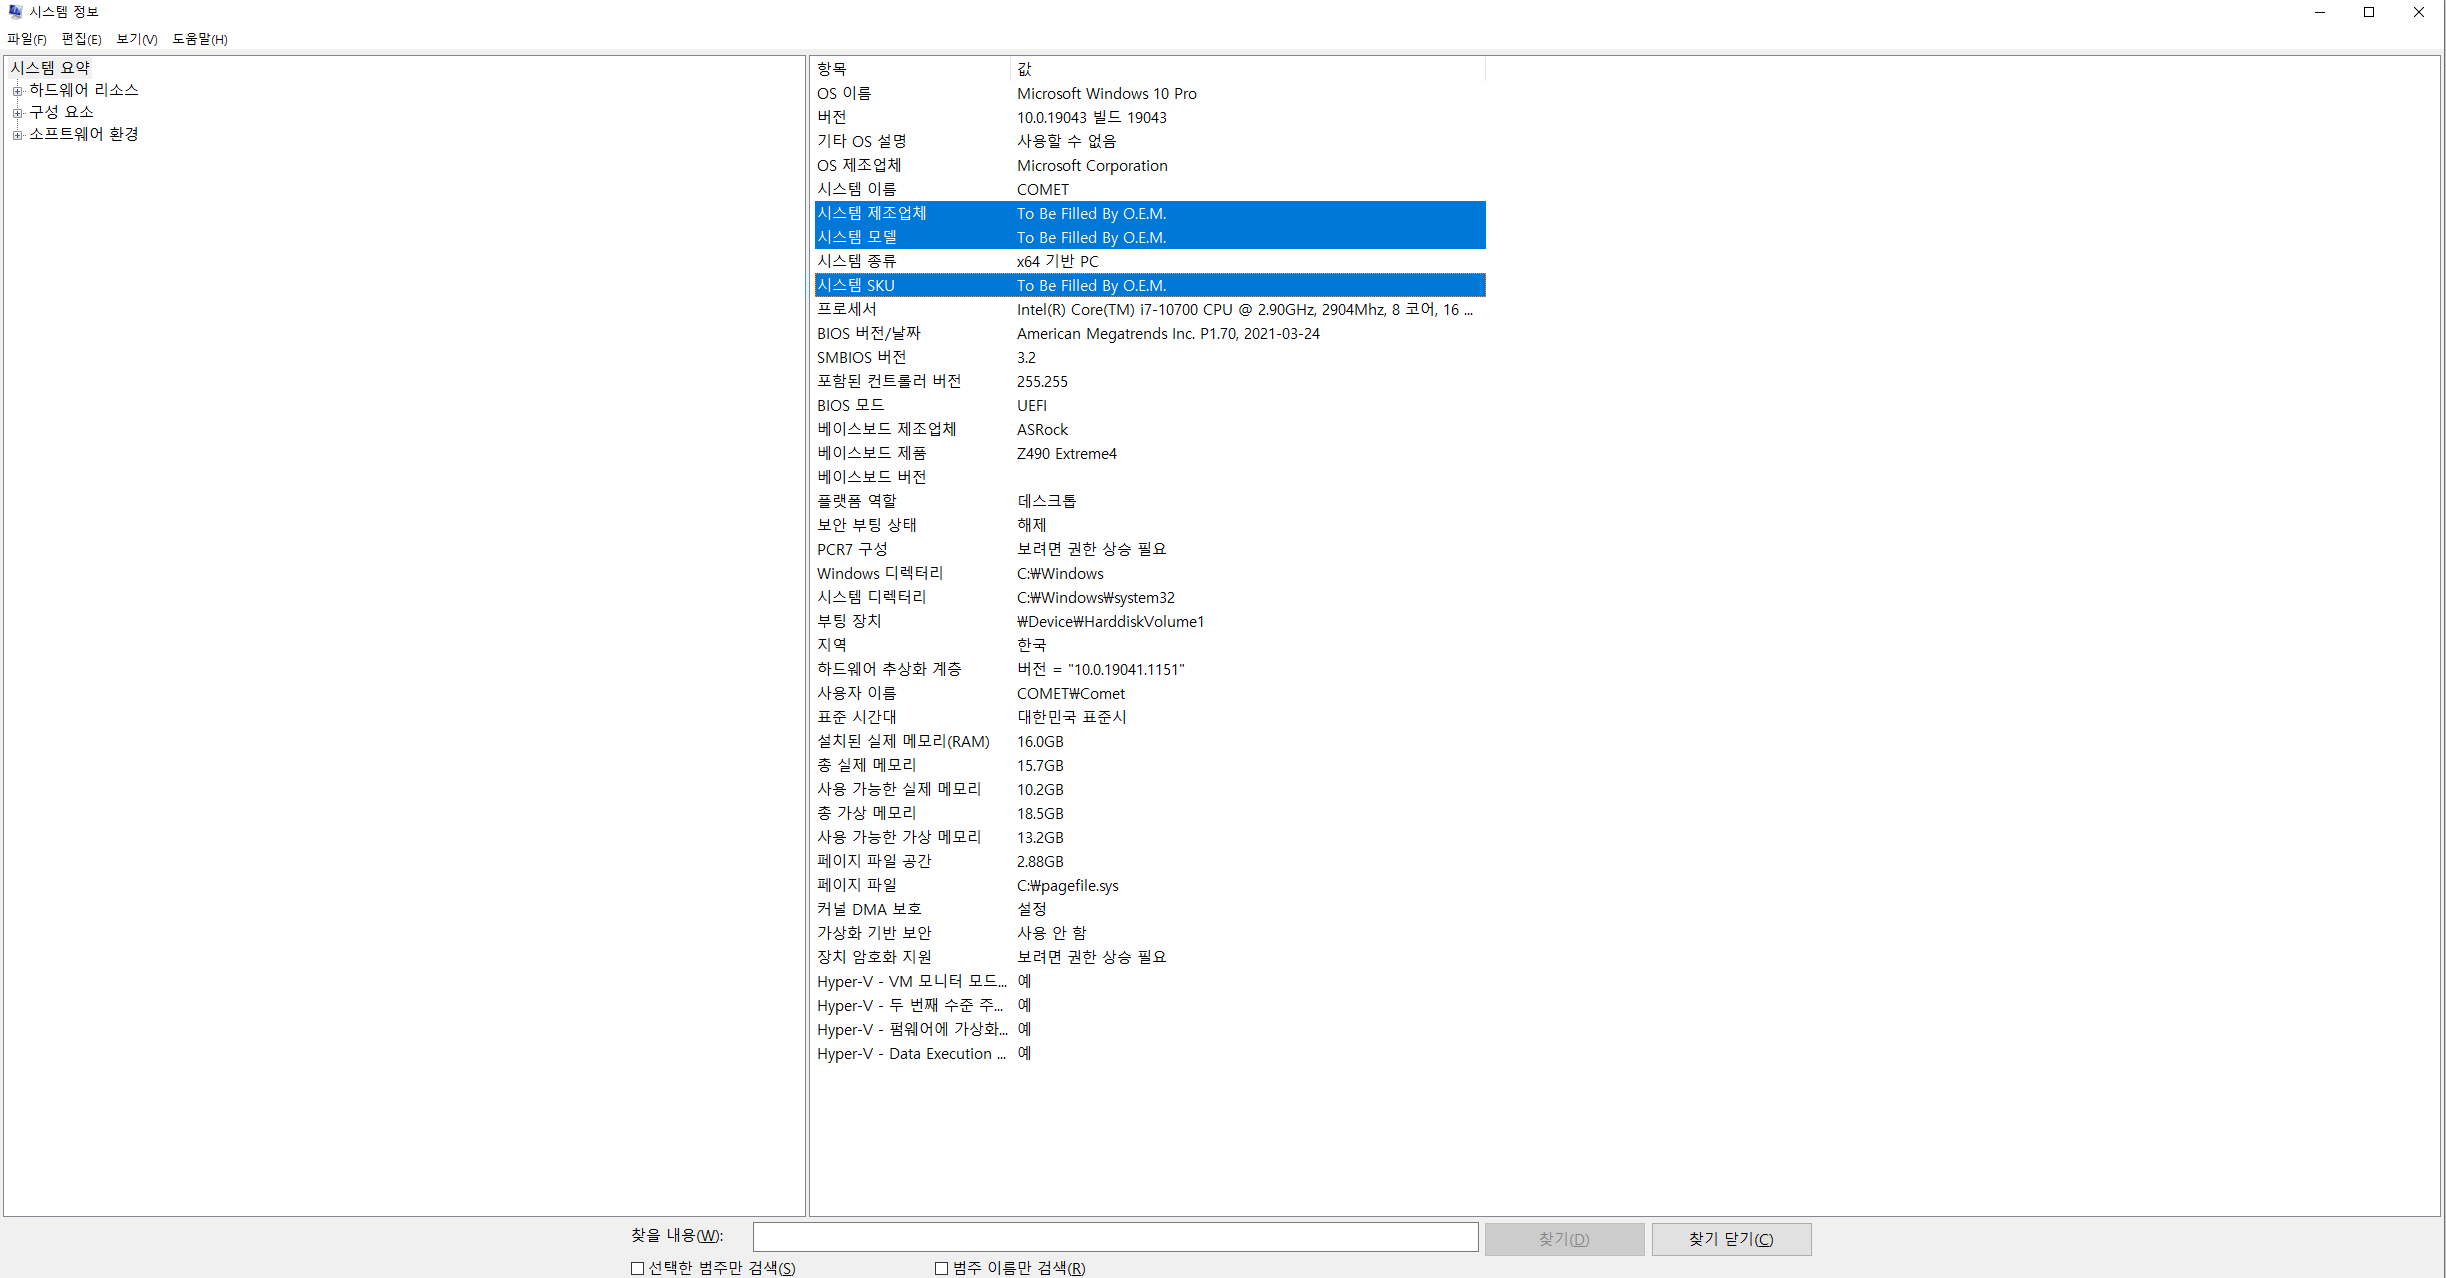Select the SMBIOS 버전 row

coord(1150,357)
